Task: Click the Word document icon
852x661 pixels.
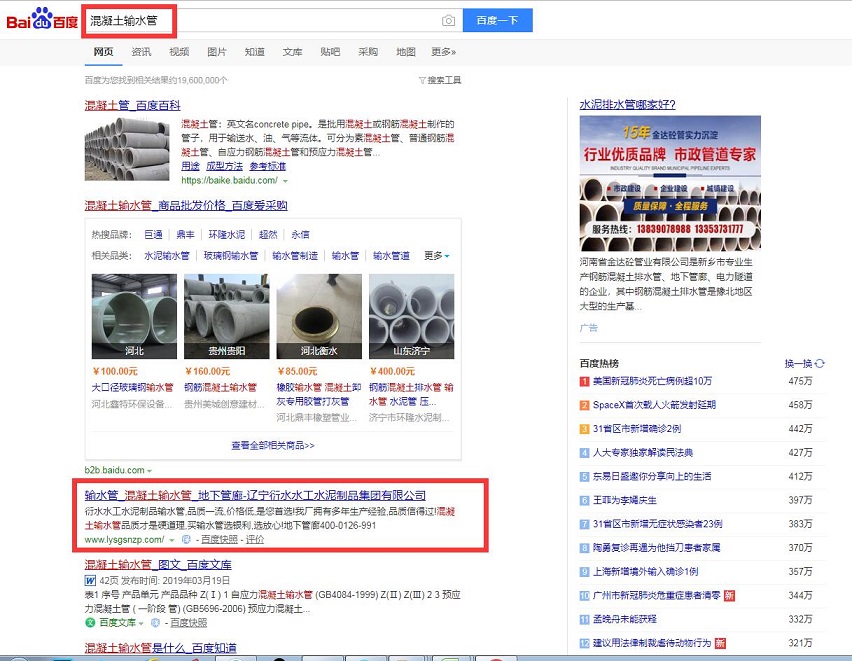Action: 90,581
